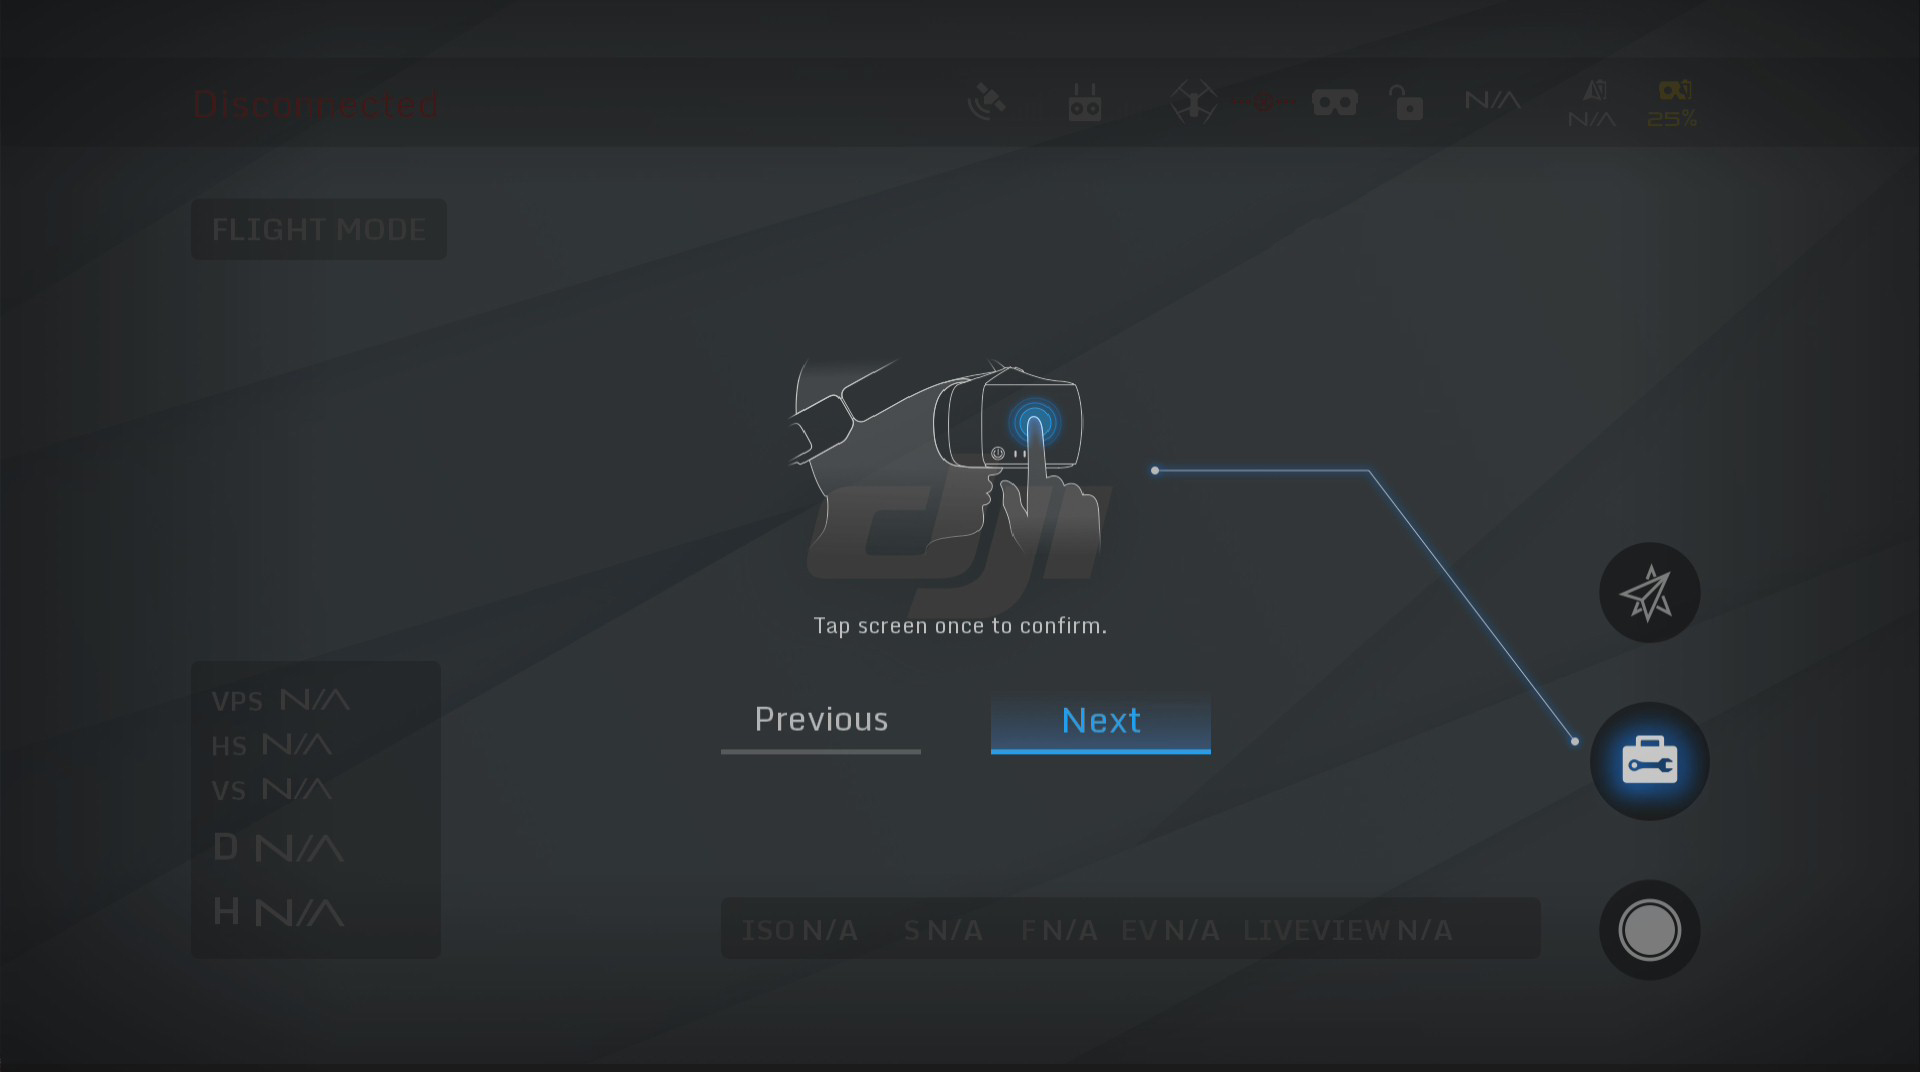This screenshot has width=1920, height=1072.
Task: Click the ISO N/A camera value
Action: click(x=800, y=931)
